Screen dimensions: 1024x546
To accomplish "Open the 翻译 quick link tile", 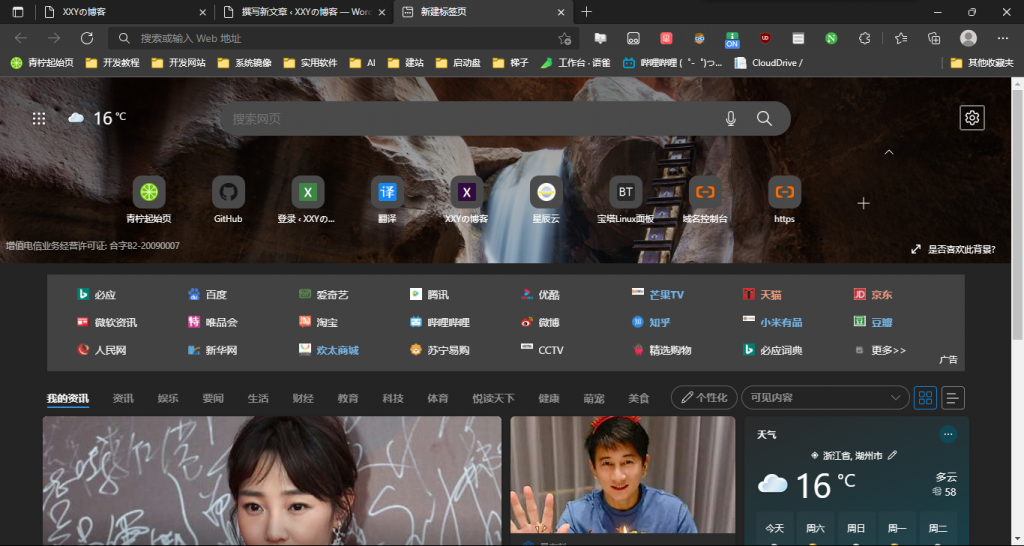I will (387, 192).
